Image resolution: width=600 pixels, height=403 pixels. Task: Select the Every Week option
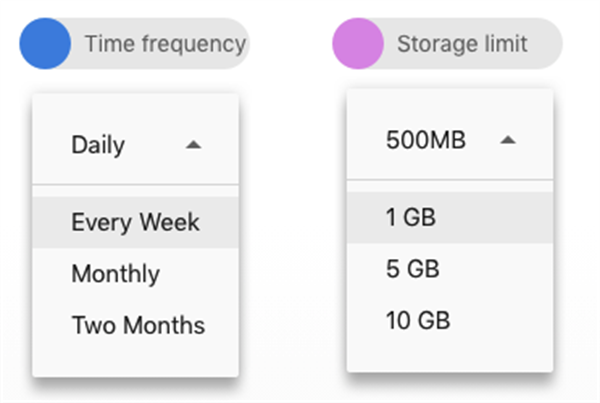135,222
